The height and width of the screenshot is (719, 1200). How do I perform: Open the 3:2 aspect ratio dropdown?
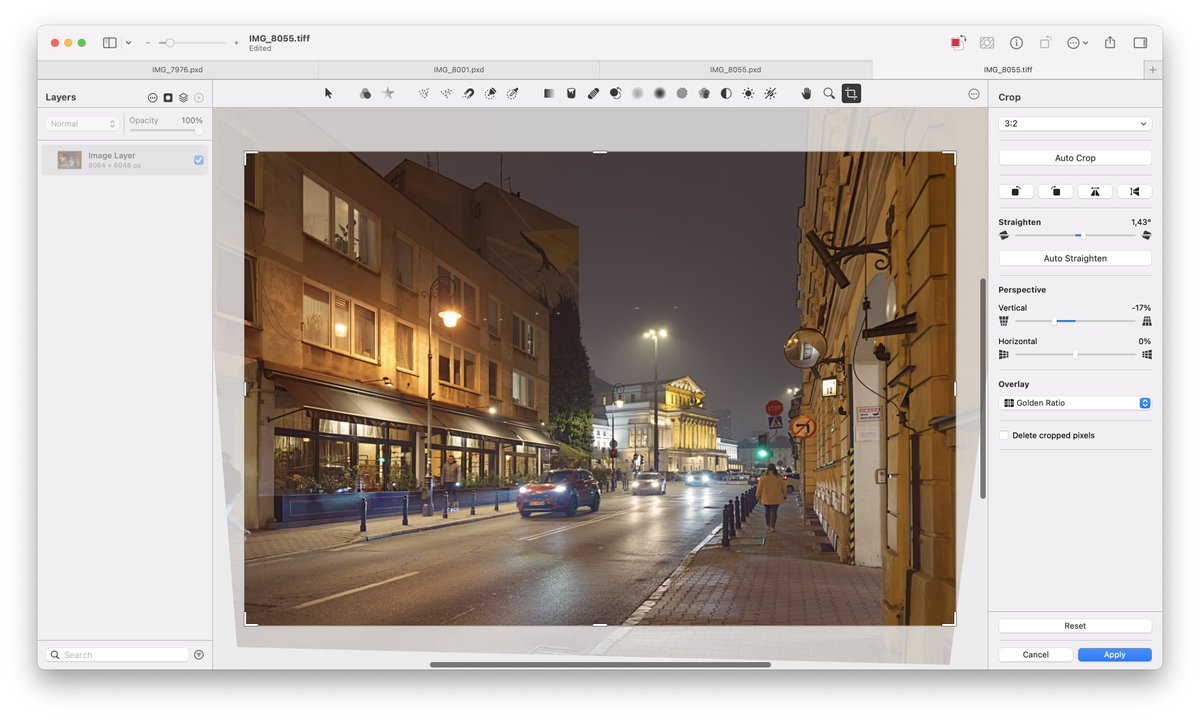point(1075,124)
